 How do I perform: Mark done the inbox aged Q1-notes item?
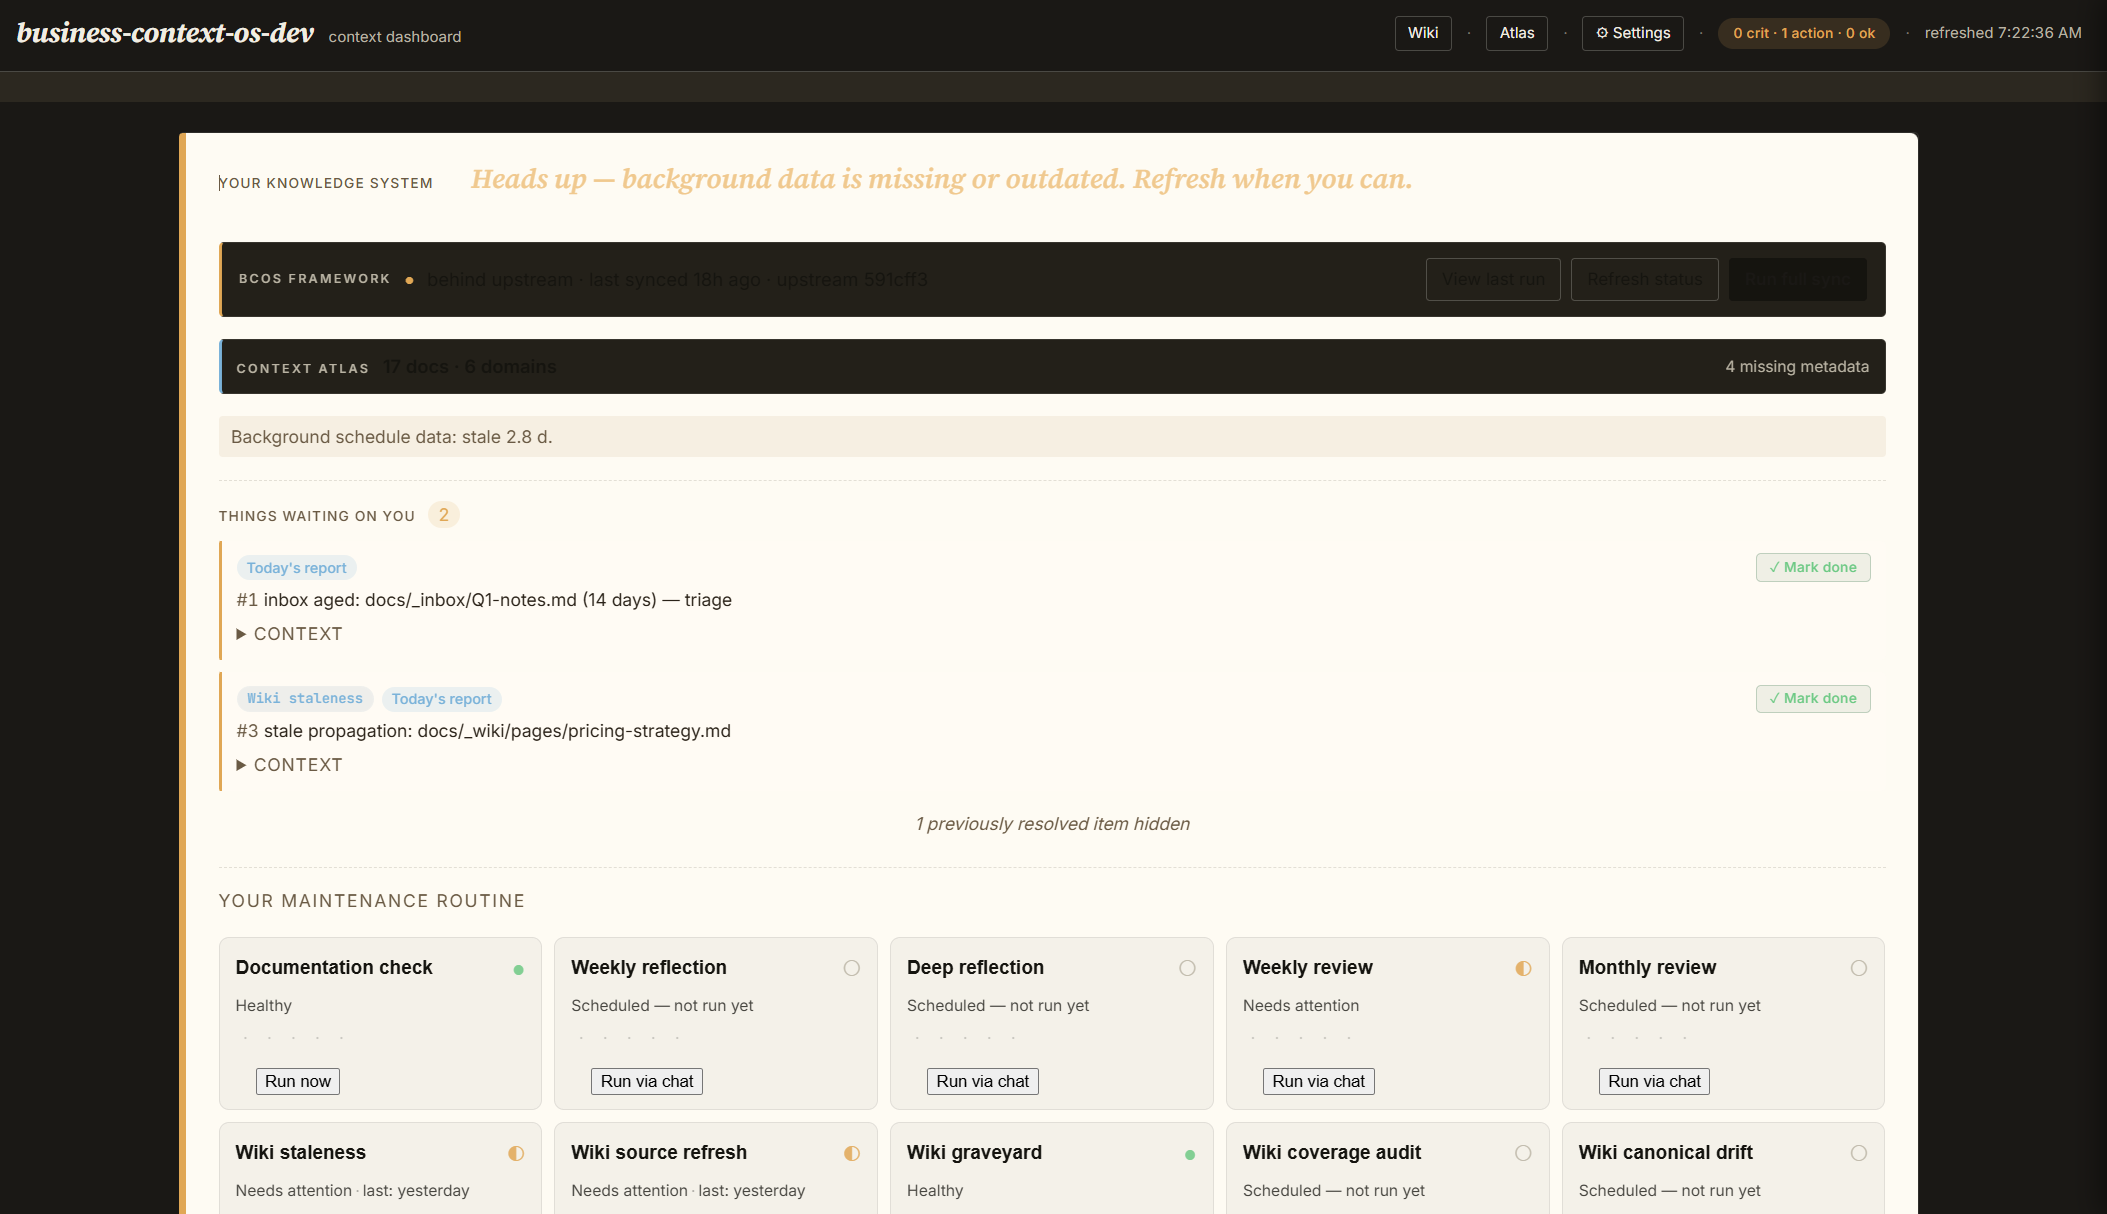tap(1813, 567)
